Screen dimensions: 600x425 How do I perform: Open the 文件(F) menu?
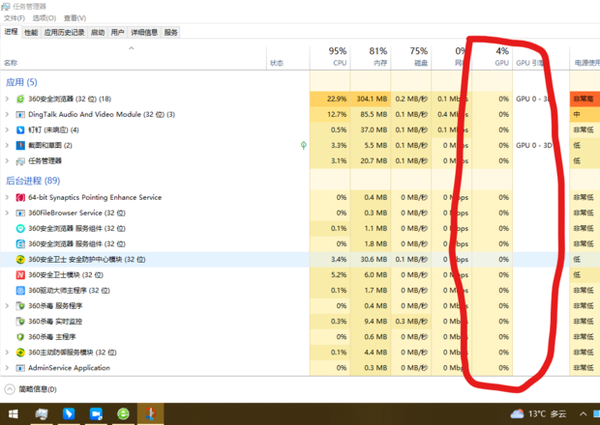click(14, 18)
